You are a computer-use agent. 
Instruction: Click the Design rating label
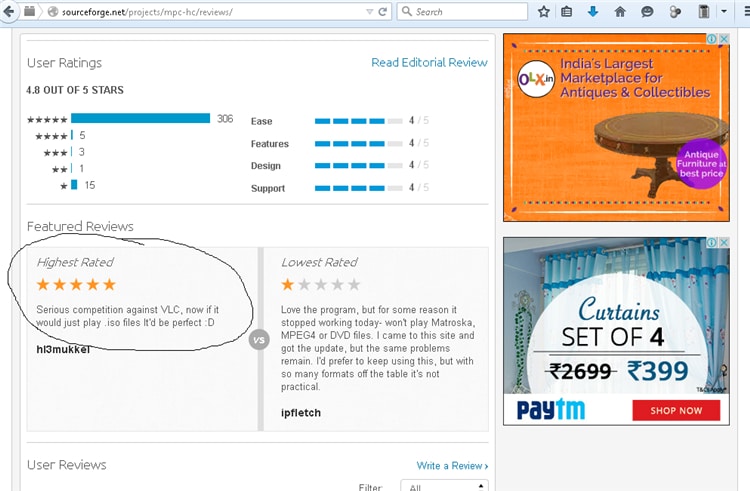pos(265,166)
